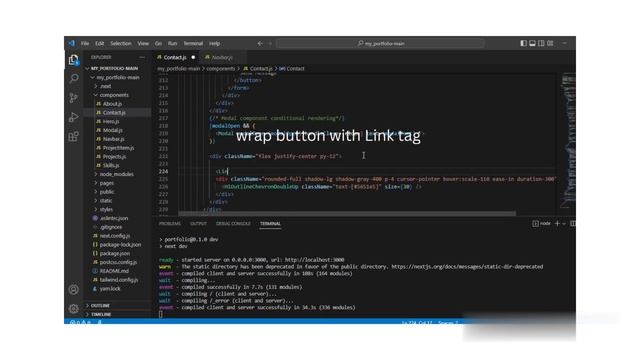Switch to the Contact.js editor tab

pos(175,58)
